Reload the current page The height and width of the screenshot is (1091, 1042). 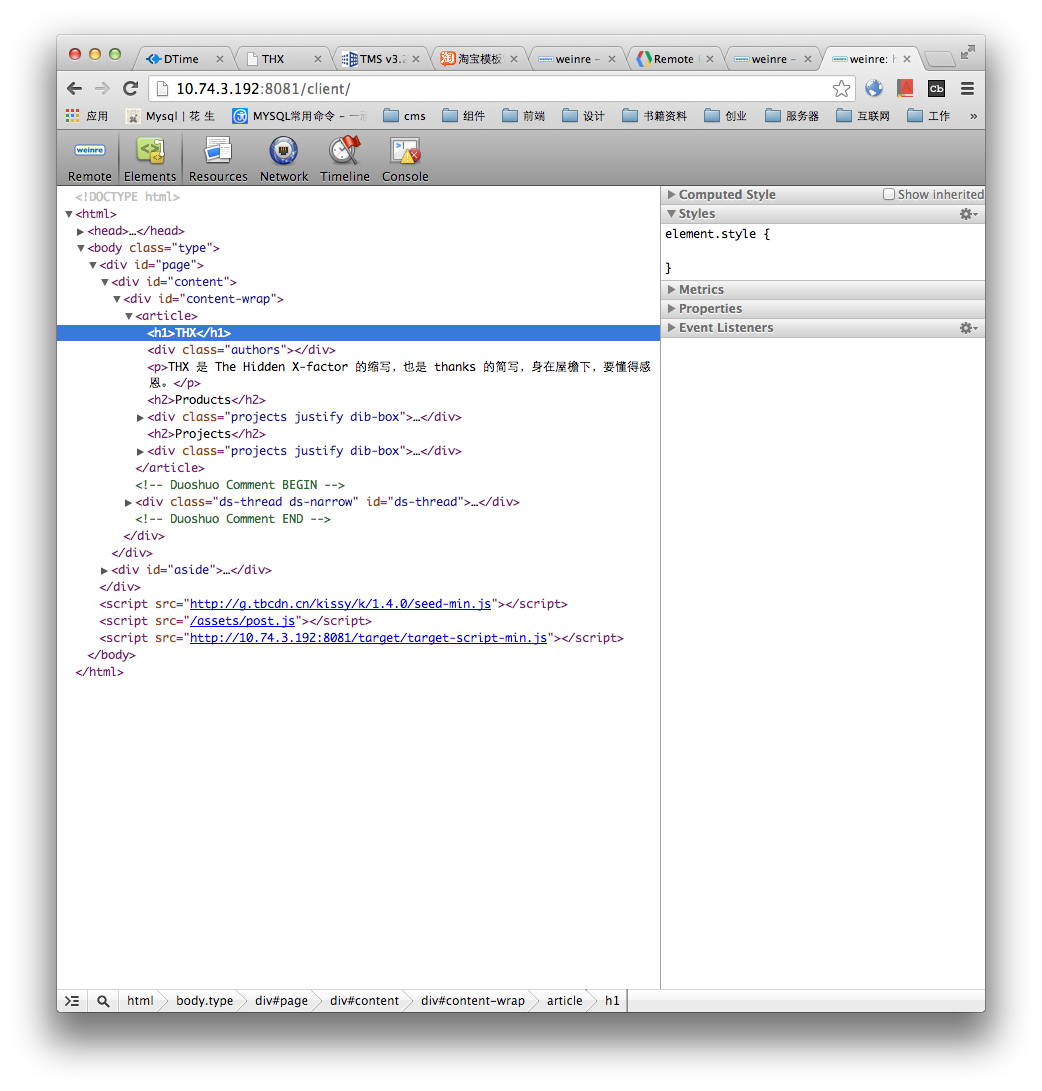pos(130,88)
